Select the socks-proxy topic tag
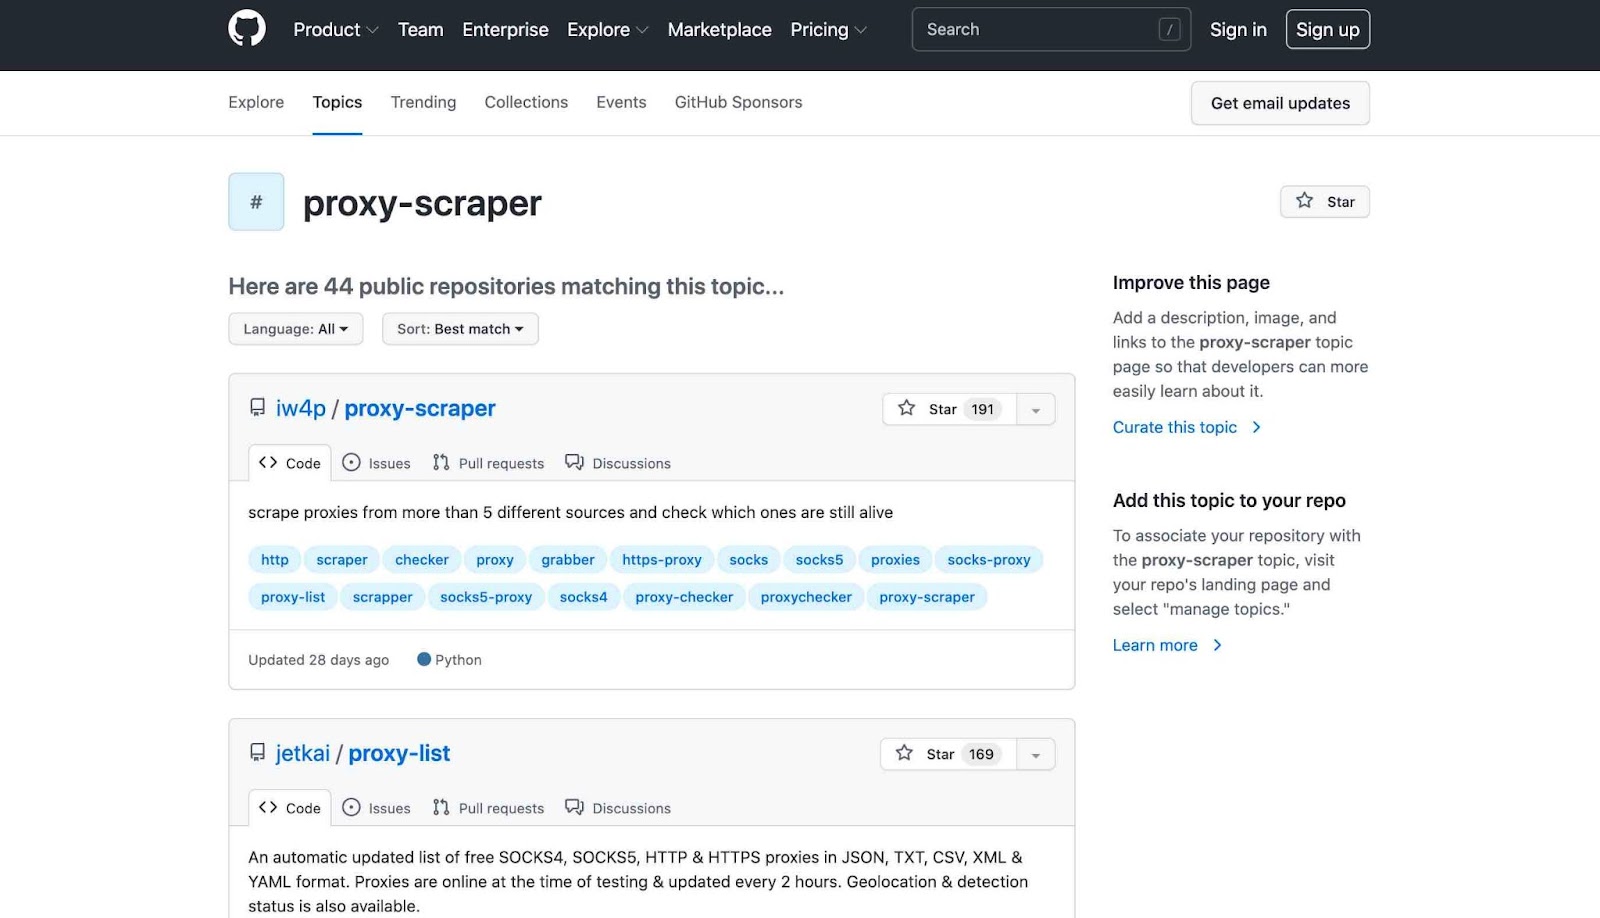 [989, 560]
